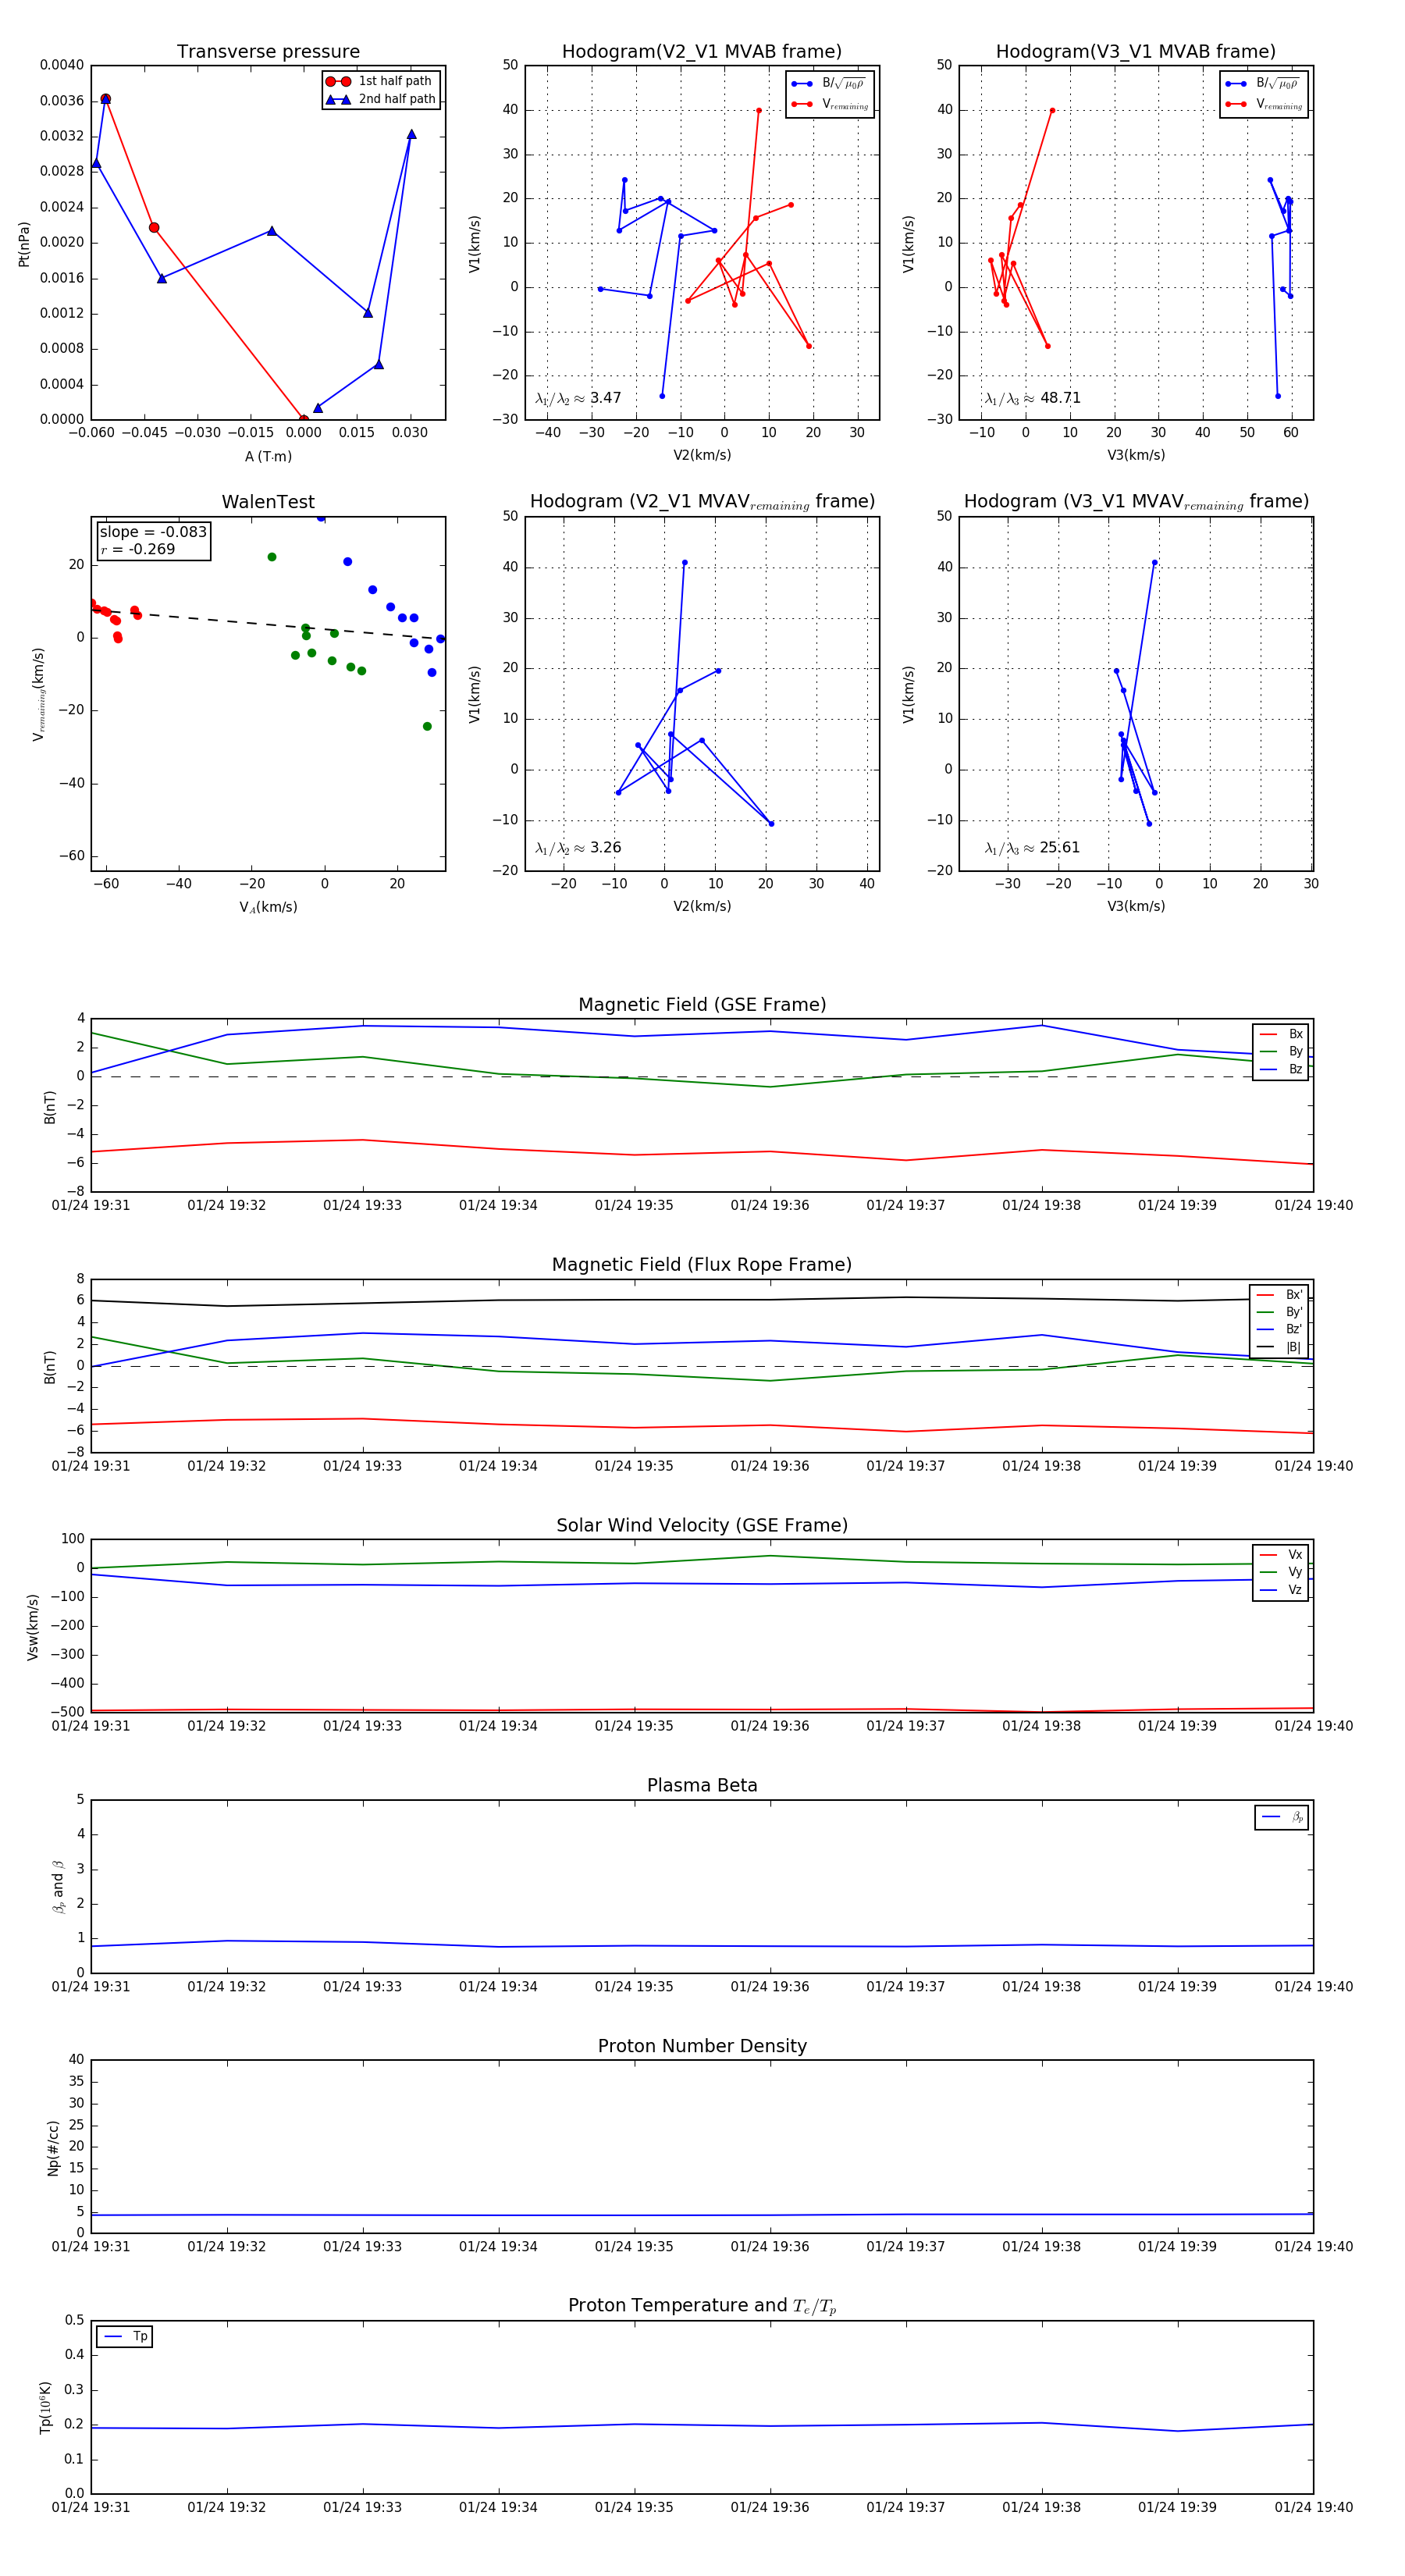Select the βp legend entry
Viewport: 1405px width, 2576px height.
click(x=1282, y=1816)
